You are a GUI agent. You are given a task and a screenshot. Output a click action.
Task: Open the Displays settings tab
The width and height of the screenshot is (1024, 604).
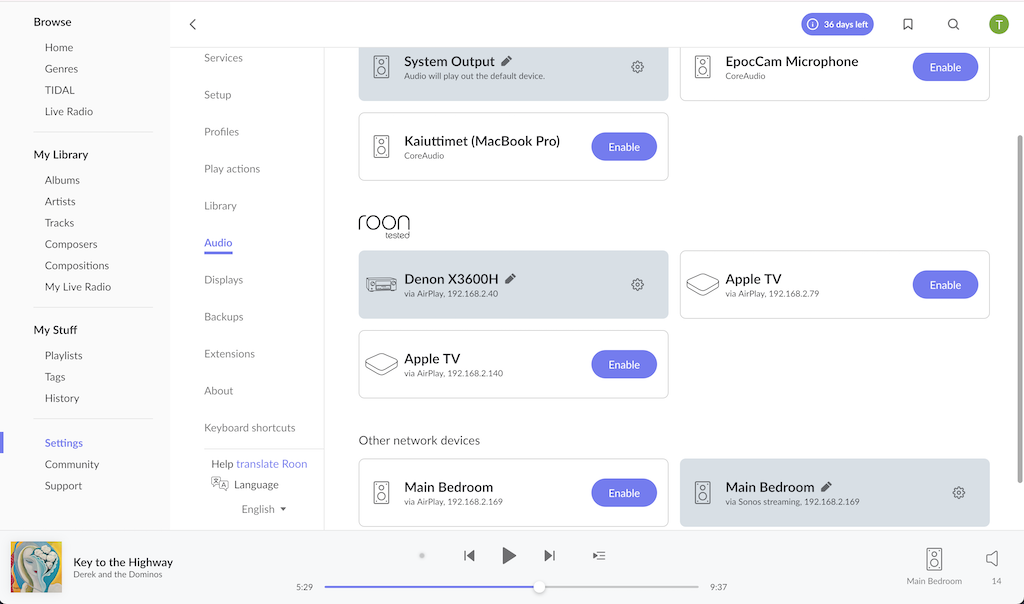[x=223, y=279]
